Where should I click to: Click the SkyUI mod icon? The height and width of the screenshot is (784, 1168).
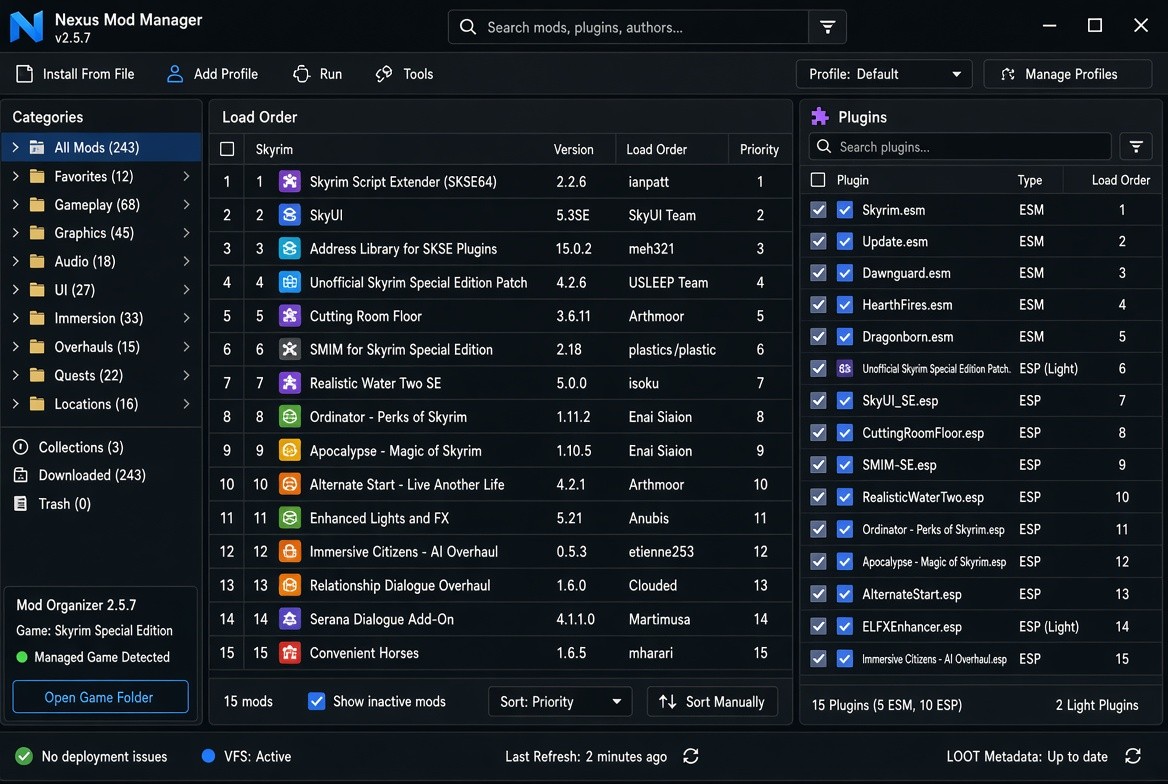tap(290, 215)
